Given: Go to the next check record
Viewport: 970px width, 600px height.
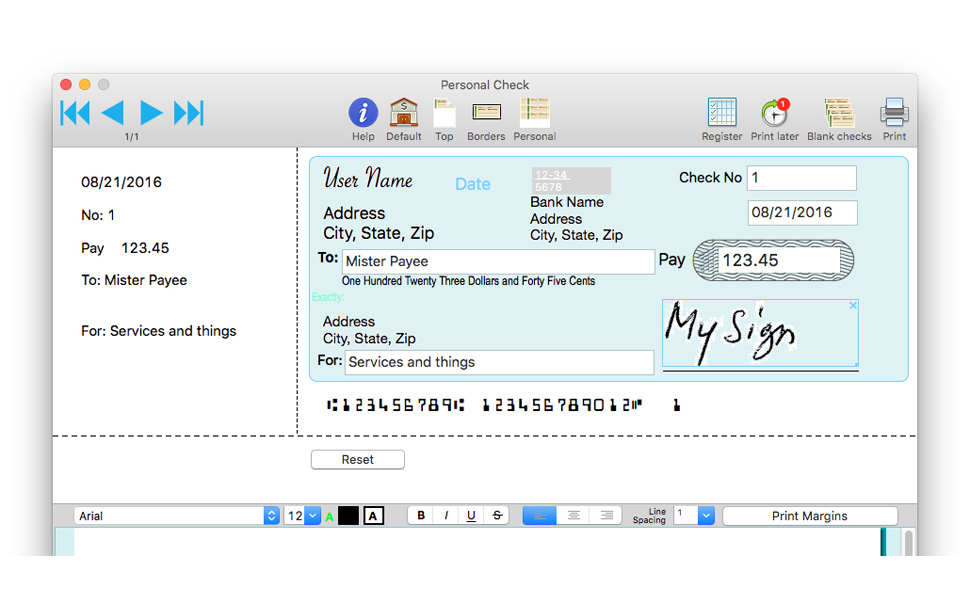Looking at the screenshot, I should pyautogui.click(x=151, y=113).
